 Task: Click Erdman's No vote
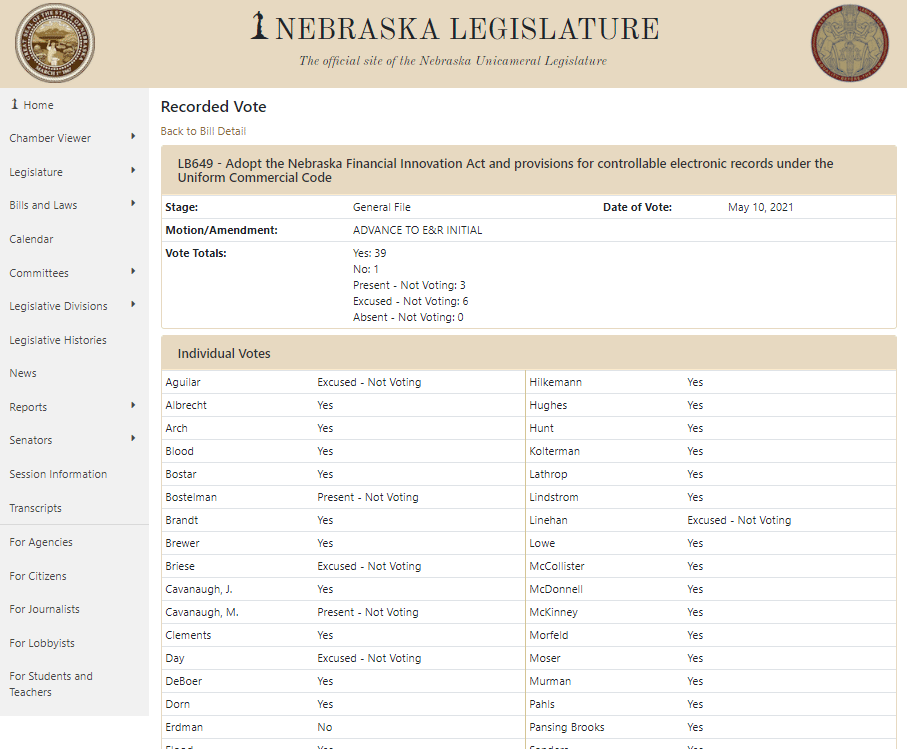[x=325, y=728]
